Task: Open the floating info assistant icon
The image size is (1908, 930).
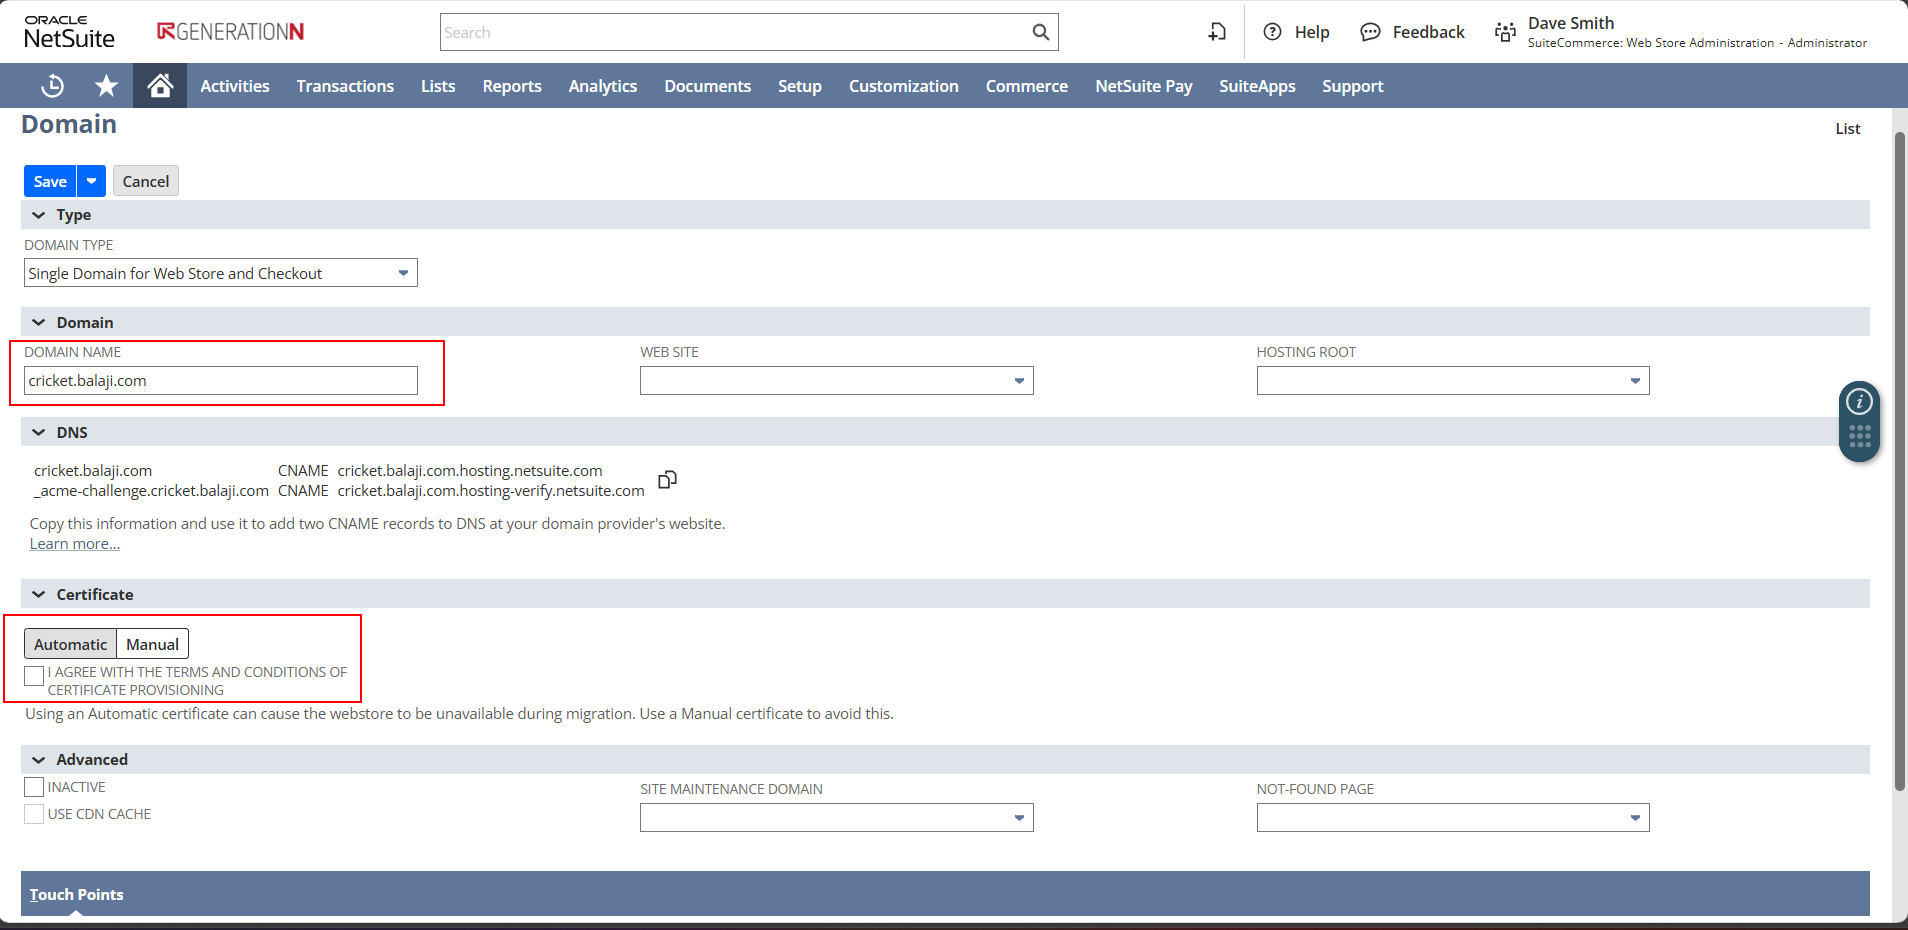Action: (1859, 402)
